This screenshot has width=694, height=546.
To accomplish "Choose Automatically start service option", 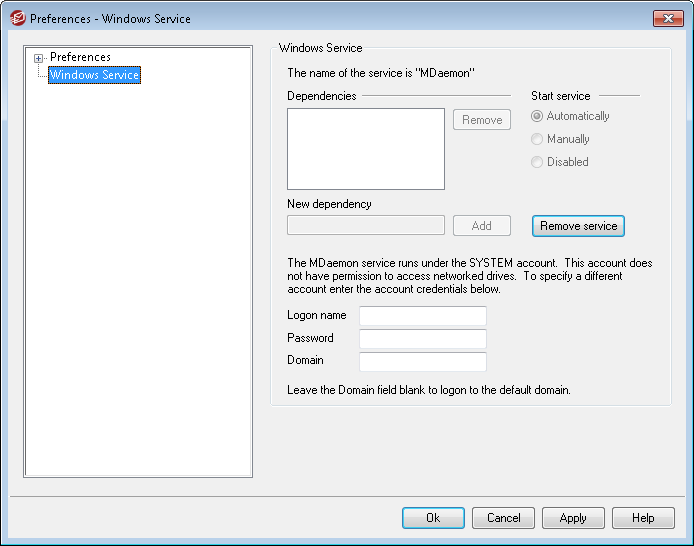I will point(538,117).
